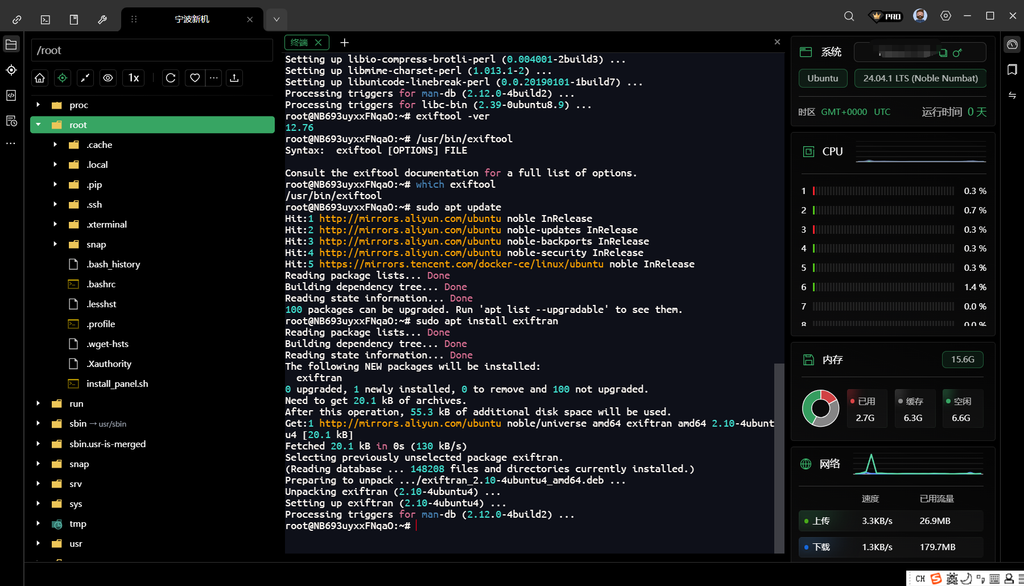Click the 24.04.1 LTS version badge
This screenshot has width=1024, height=586.
point(920,78)
